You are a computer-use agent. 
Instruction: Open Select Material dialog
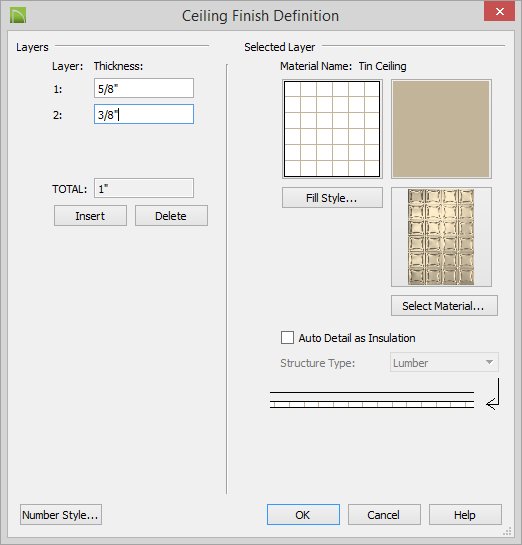444,306
